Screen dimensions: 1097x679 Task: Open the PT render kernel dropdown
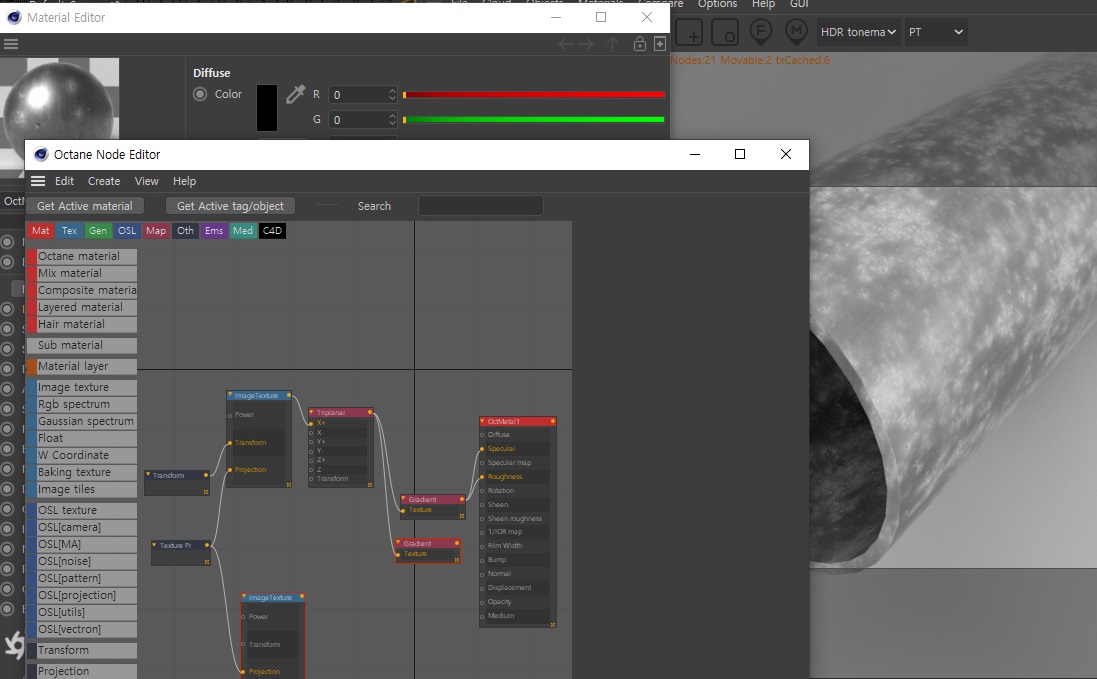(935, 32)
